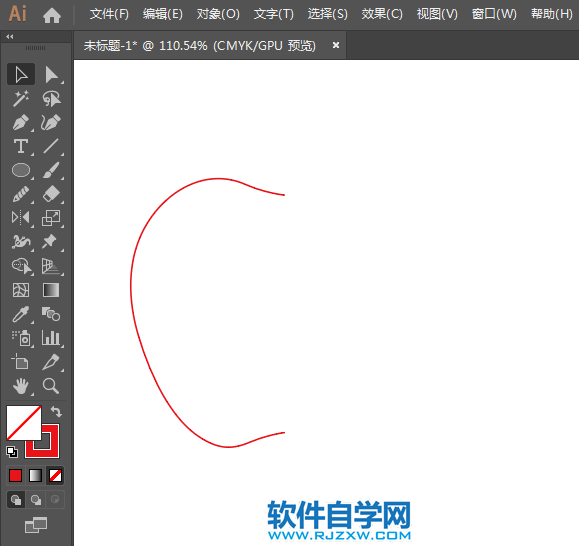Select the Perspective Grid tool
Viewport: 579px width, 546px height.
pos(51,266)
